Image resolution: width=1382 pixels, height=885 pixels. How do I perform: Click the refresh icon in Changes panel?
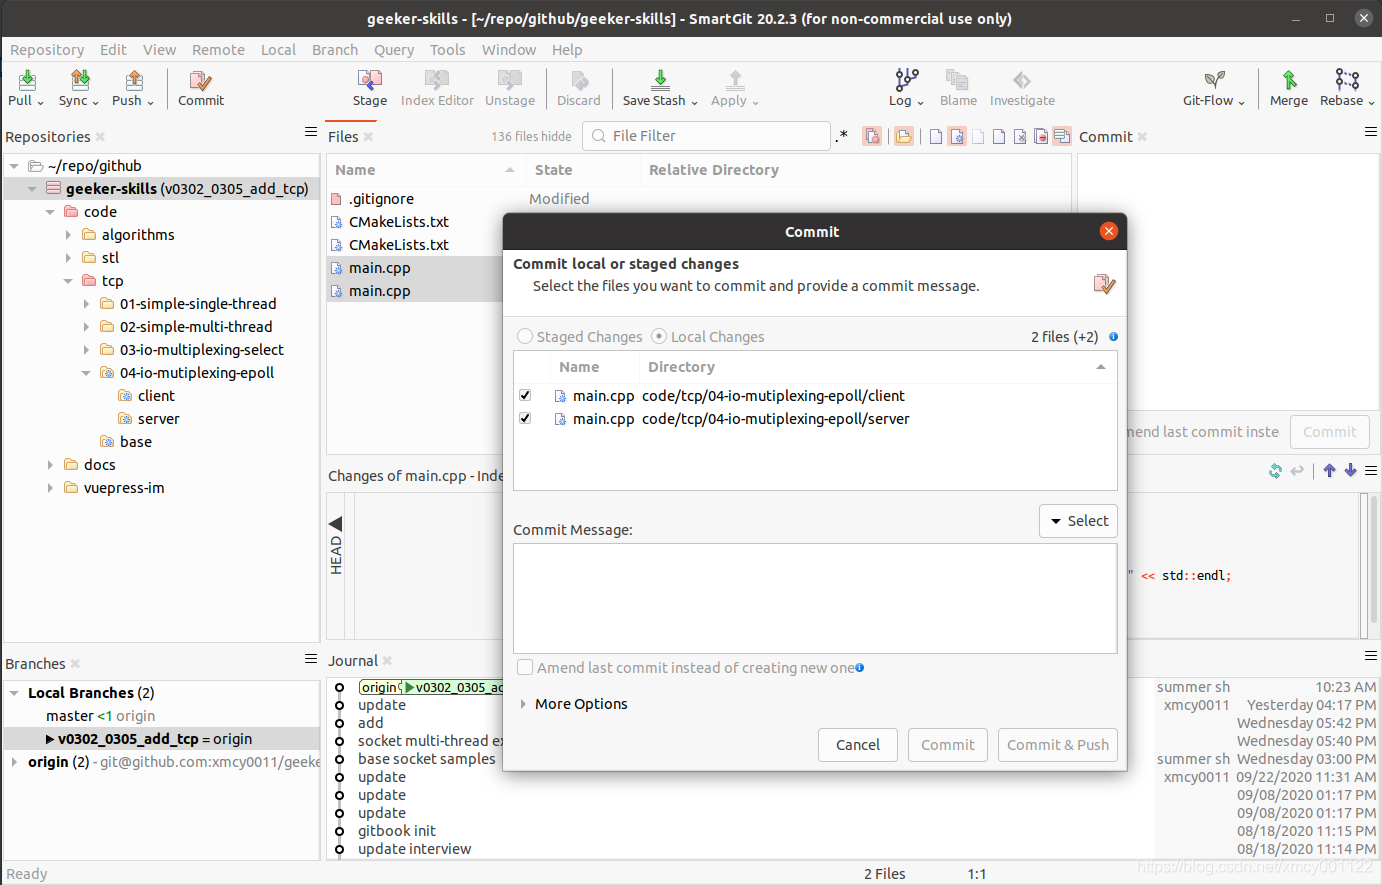click(1275, 471)
